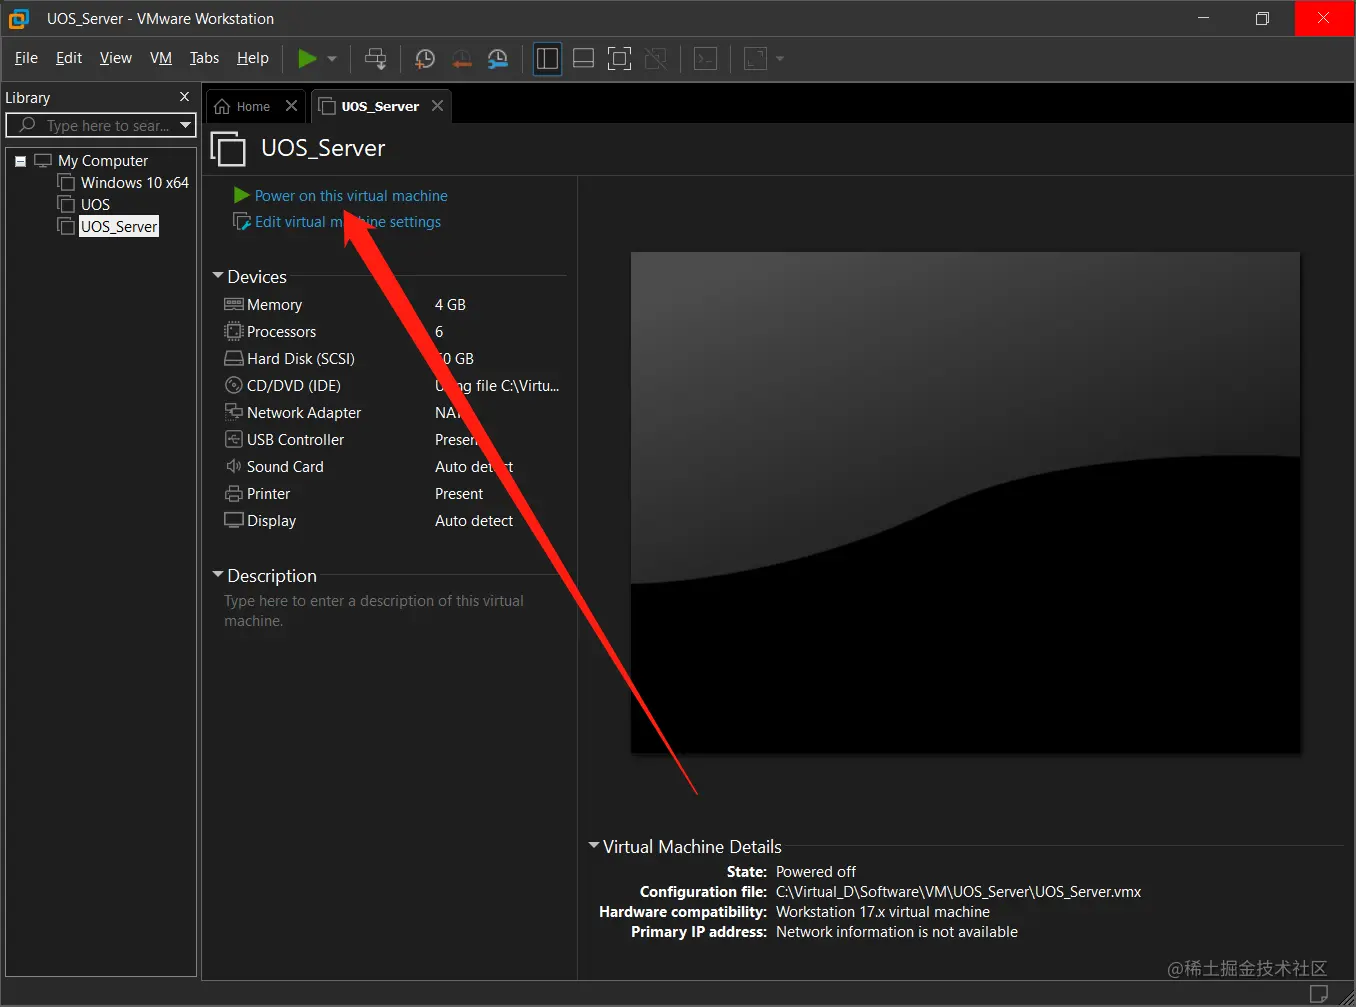Enter full screen mode icon

(619, 59)
